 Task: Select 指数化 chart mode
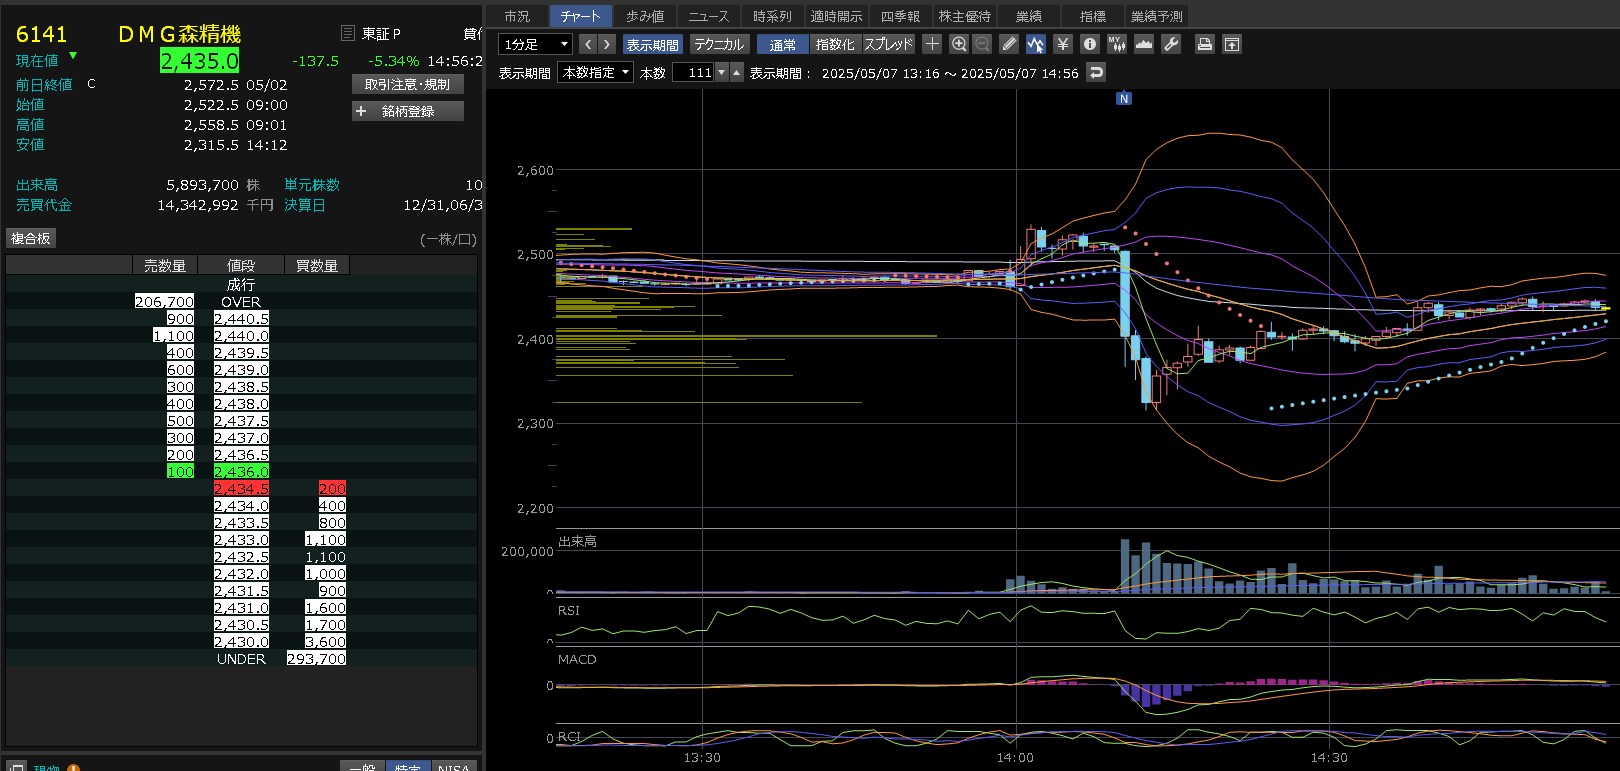(x=835, y=44)
